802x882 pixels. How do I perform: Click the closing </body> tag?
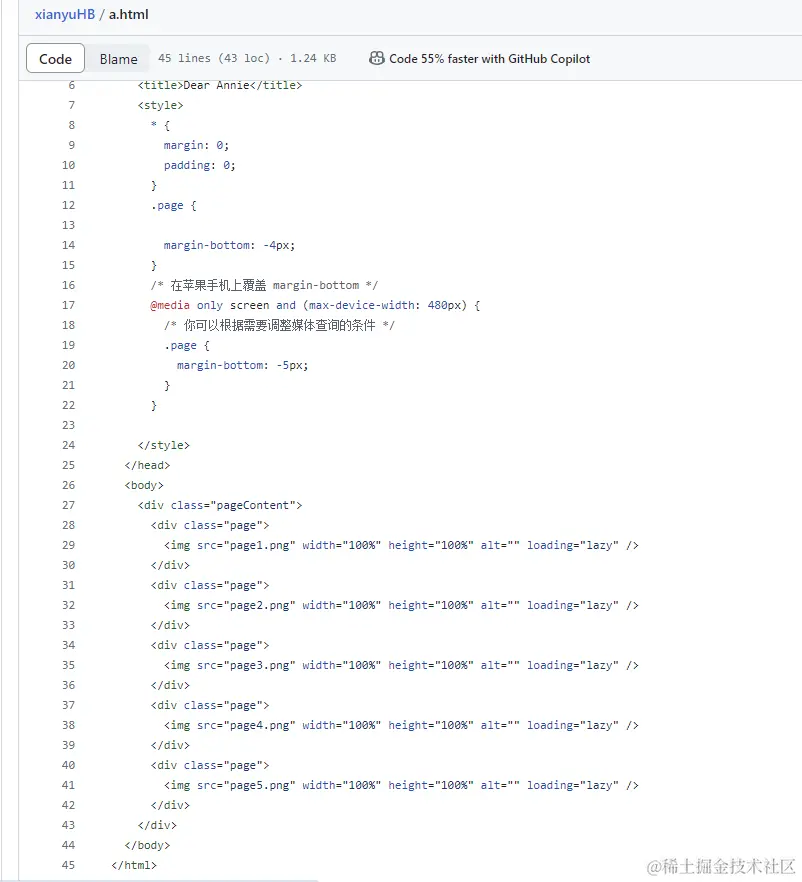(147, 845)
